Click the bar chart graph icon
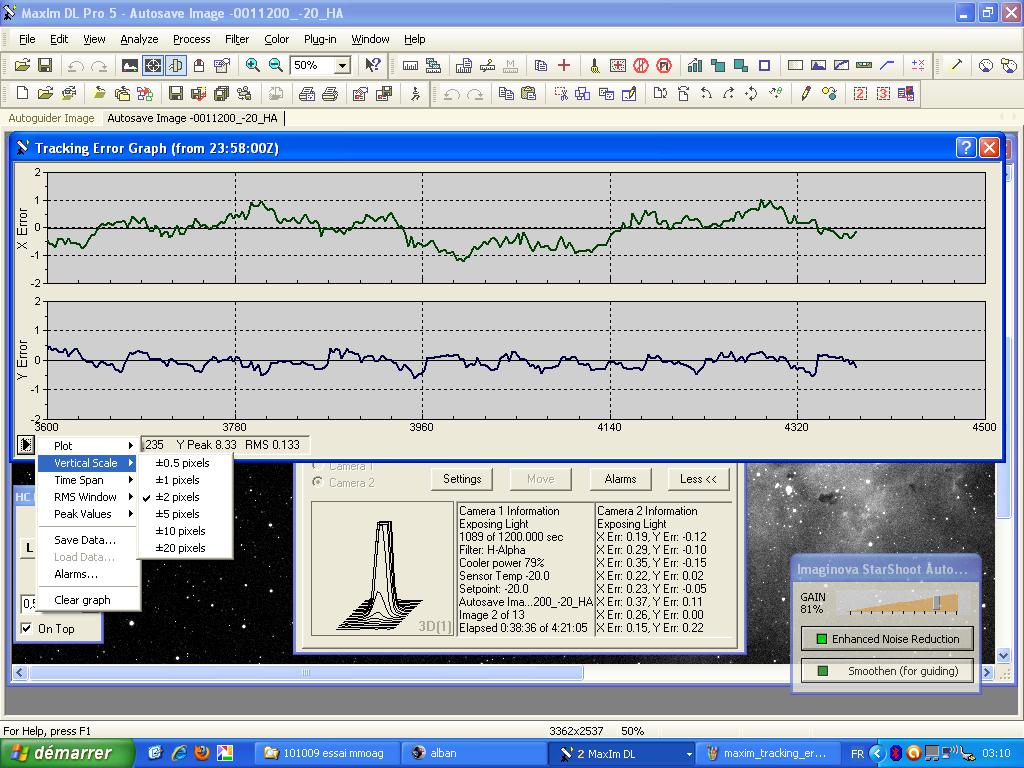 (x=695, y=65)
